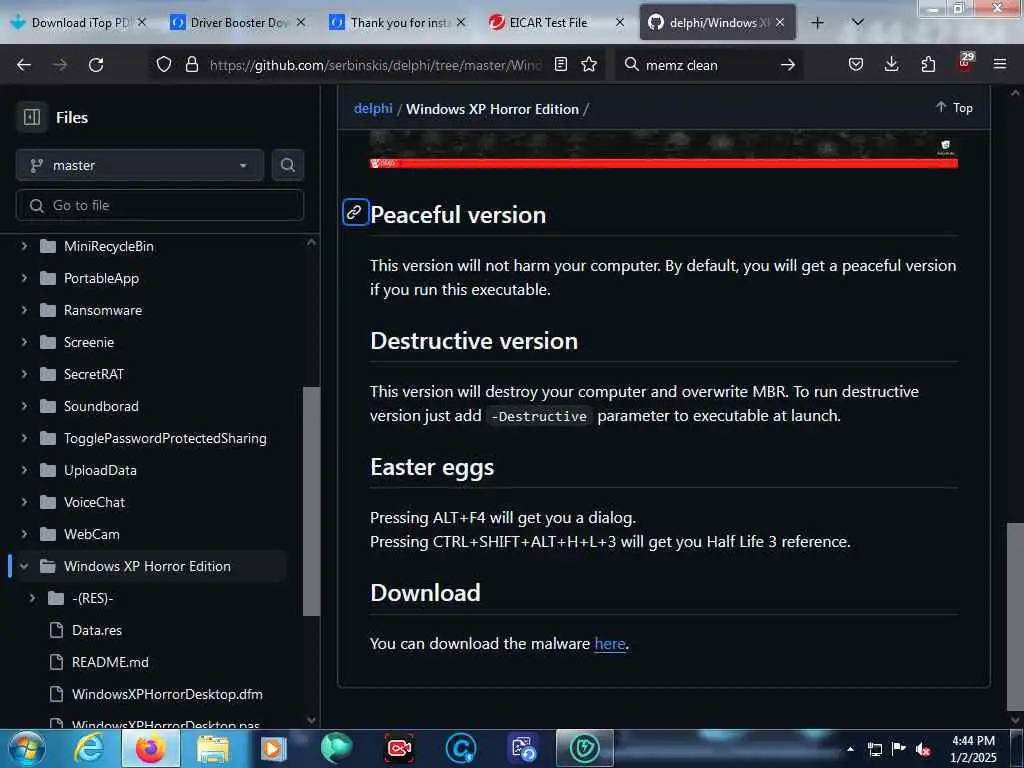
Task: Toggle reader view in address bar
Action: [560, 64]
